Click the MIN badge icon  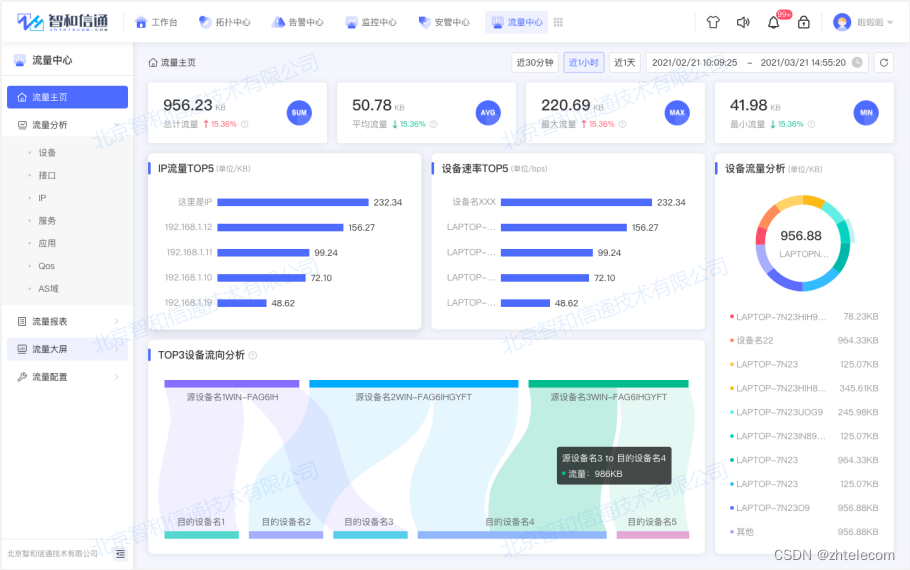(x=866, y=113)
